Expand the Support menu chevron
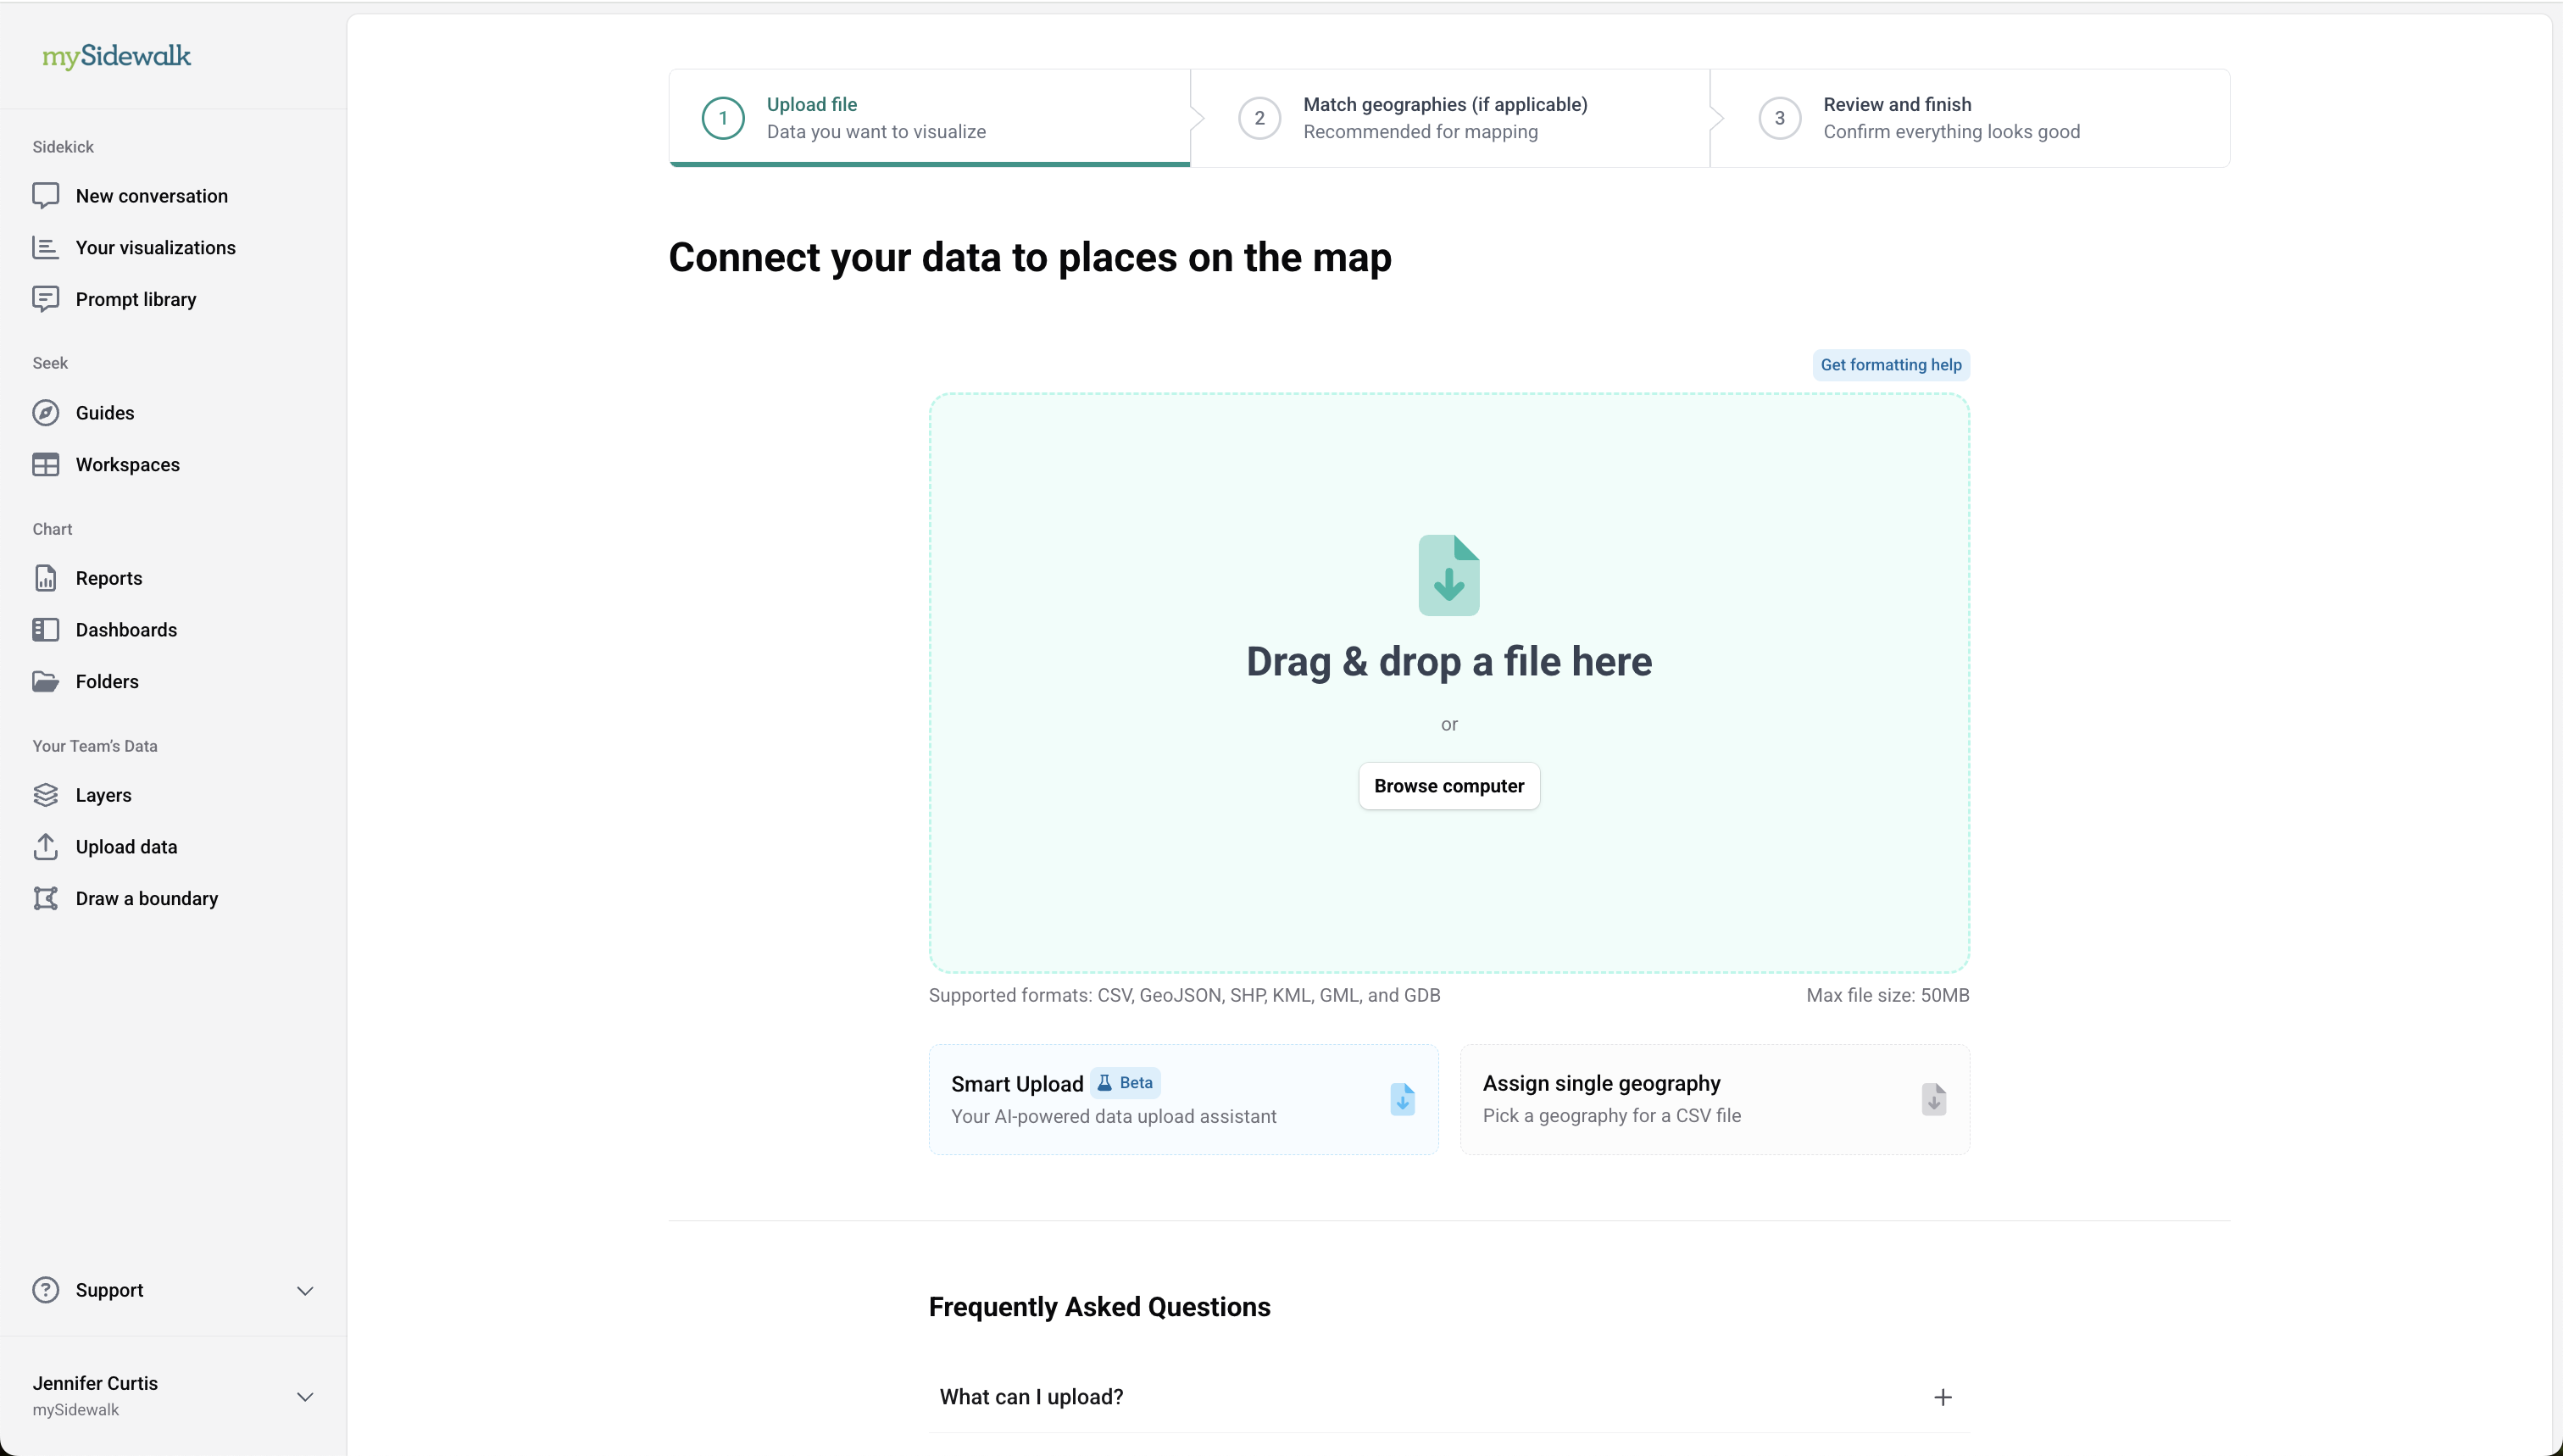This screenshot has width=2563, height=1456. click(305, 1291)
